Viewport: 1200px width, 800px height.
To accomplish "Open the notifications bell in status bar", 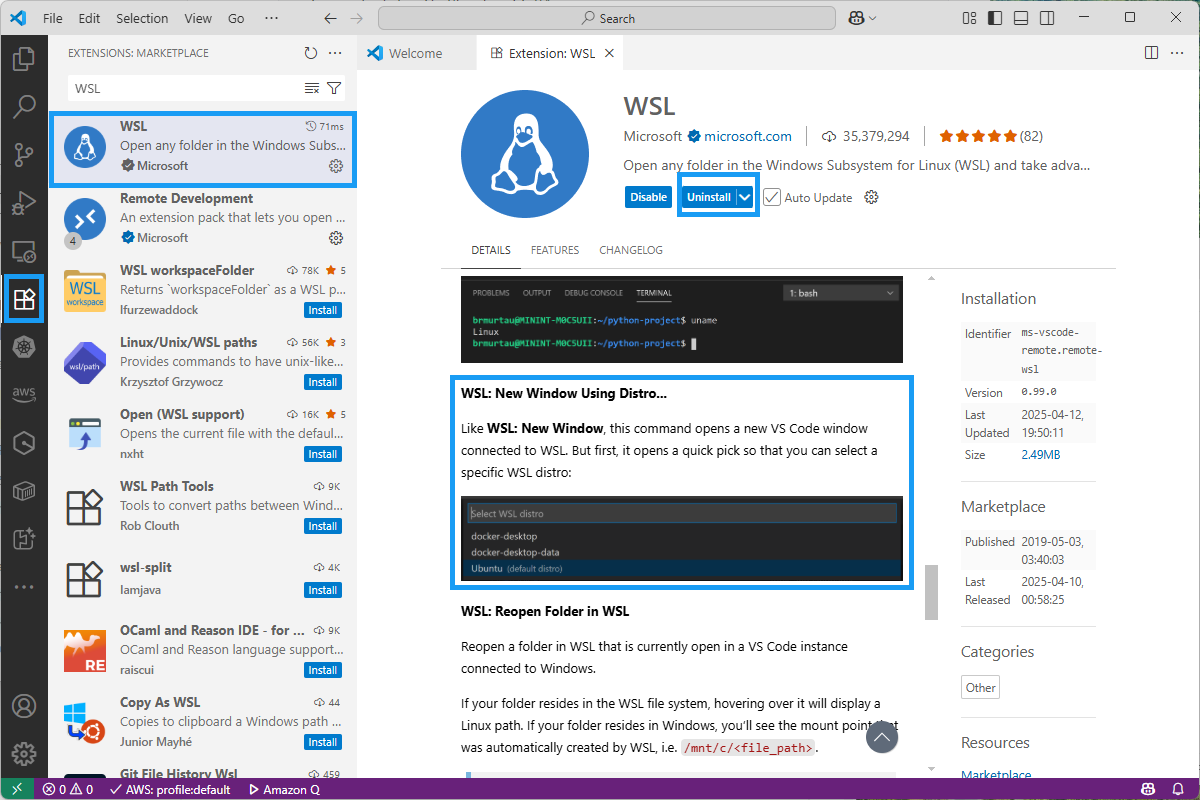I will click(x=1180, y=789).
